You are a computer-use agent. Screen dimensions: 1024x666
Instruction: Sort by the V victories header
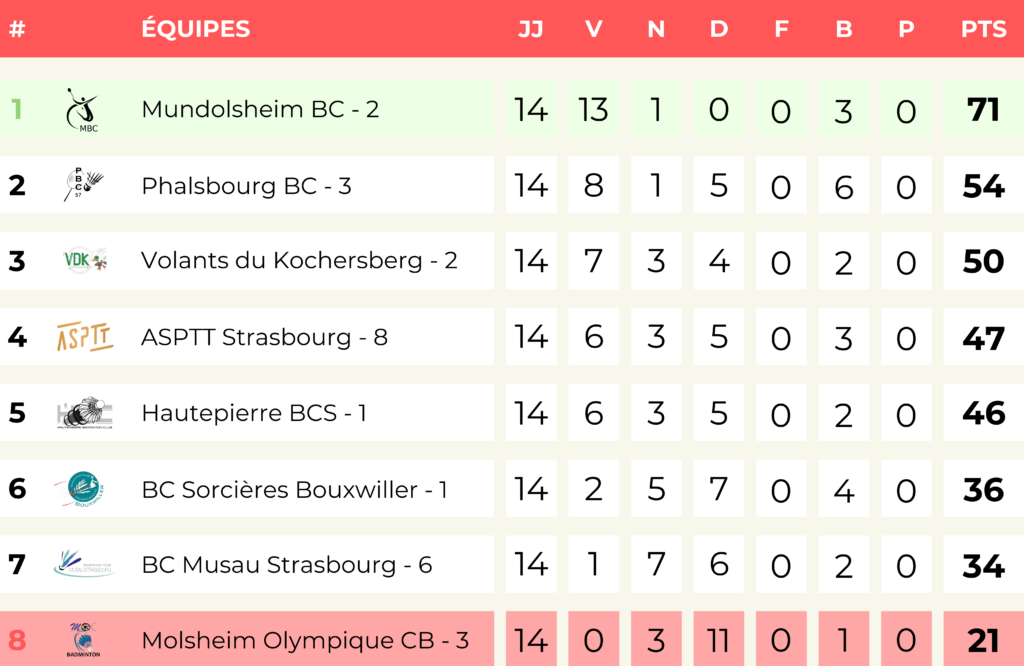click(593, 29)
